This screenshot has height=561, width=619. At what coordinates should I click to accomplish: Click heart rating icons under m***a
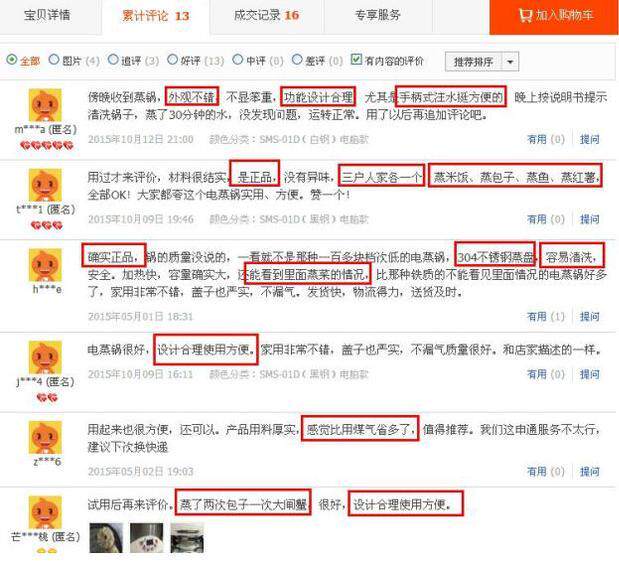47,146
